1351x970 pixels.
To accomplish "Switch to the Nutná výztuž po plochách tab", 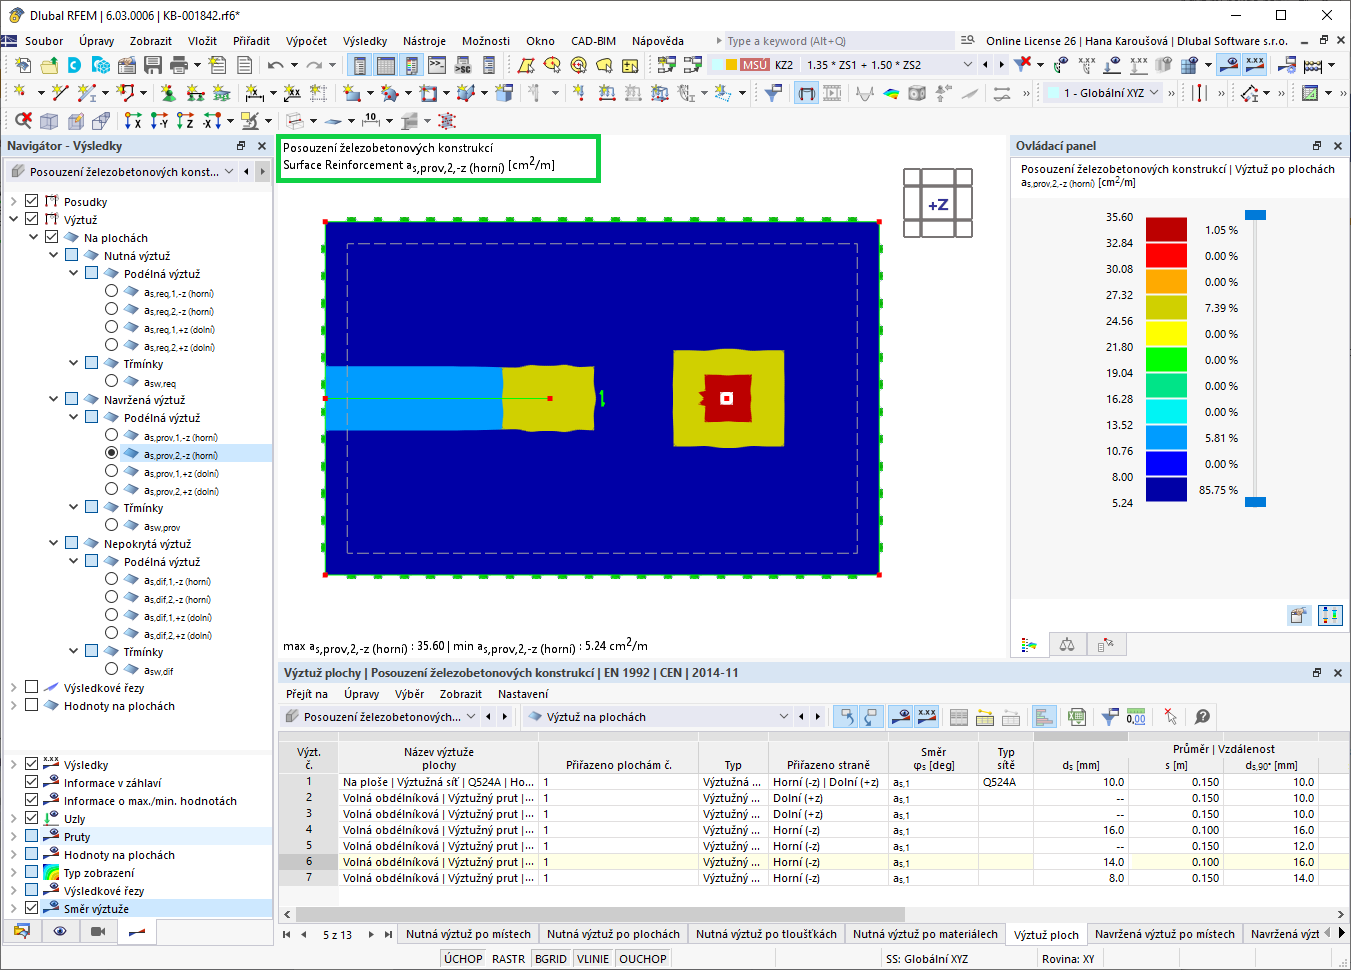I will pyautogui.click(x=613, y=934).
